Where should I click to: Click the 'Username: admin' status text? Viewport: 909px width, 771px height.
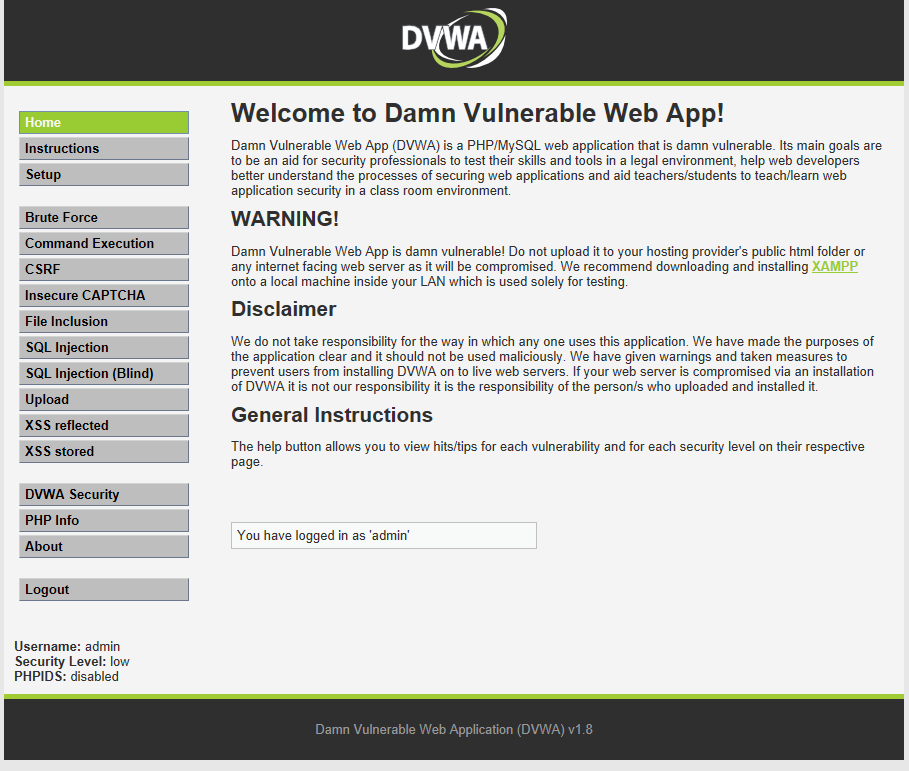67,646
